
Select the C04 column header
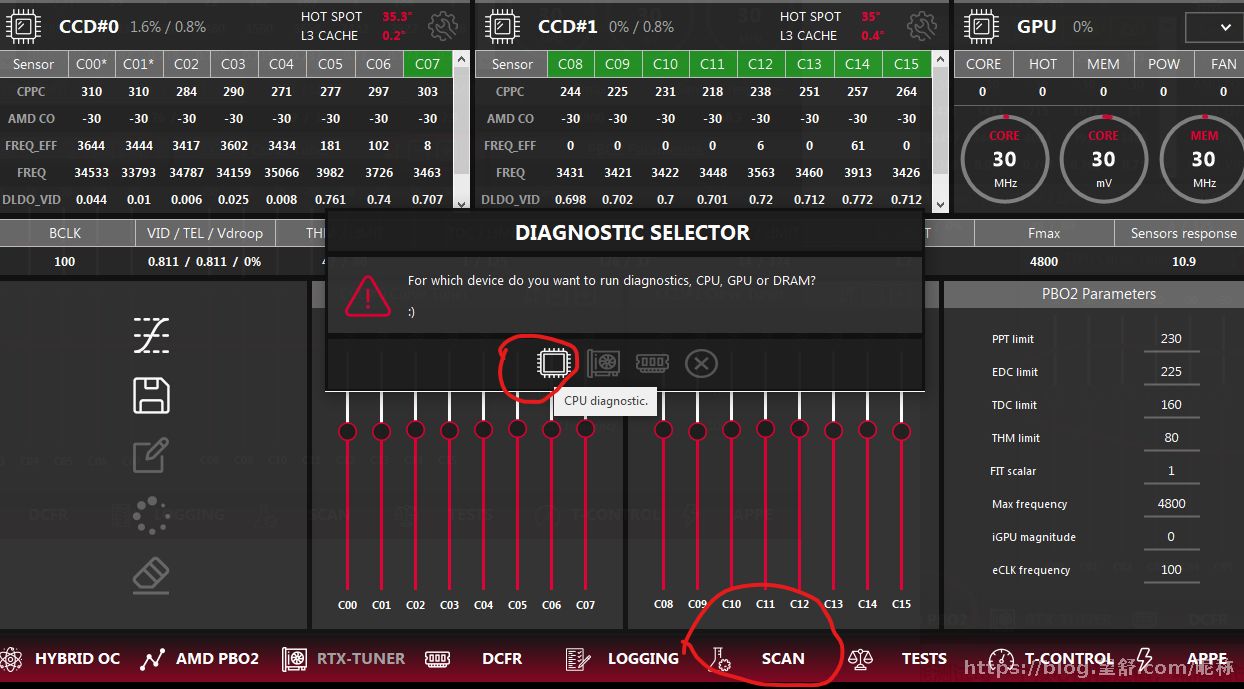click(x=282, y=64)
